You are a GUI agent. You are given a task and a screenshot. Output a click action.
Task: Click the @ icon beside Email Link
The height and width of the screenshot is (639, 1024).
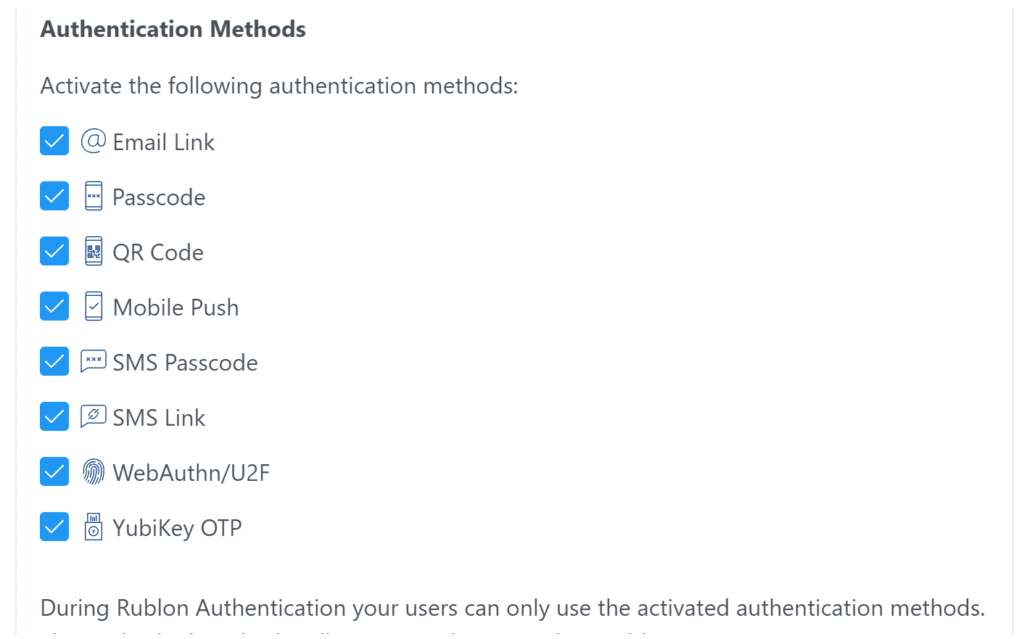(93, 142)
